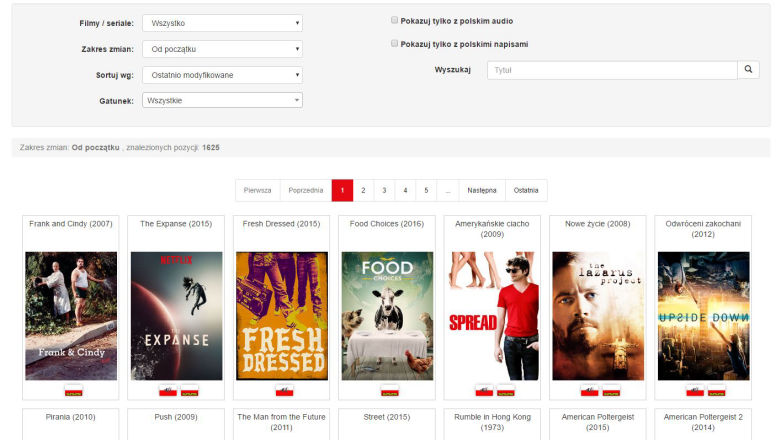
Task: Open the 'Sortuj wg' dropdown
Action: pyautogui.click(x=222, y=75)
